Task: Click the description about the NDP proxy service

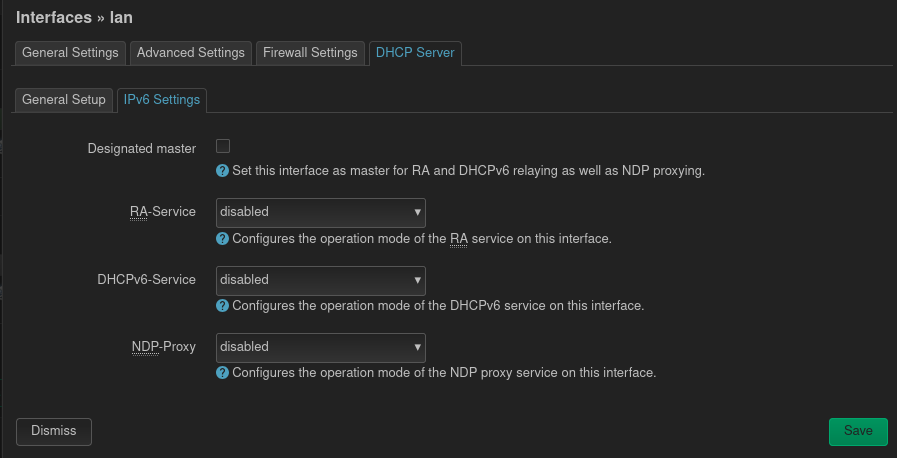Action: 444,373
